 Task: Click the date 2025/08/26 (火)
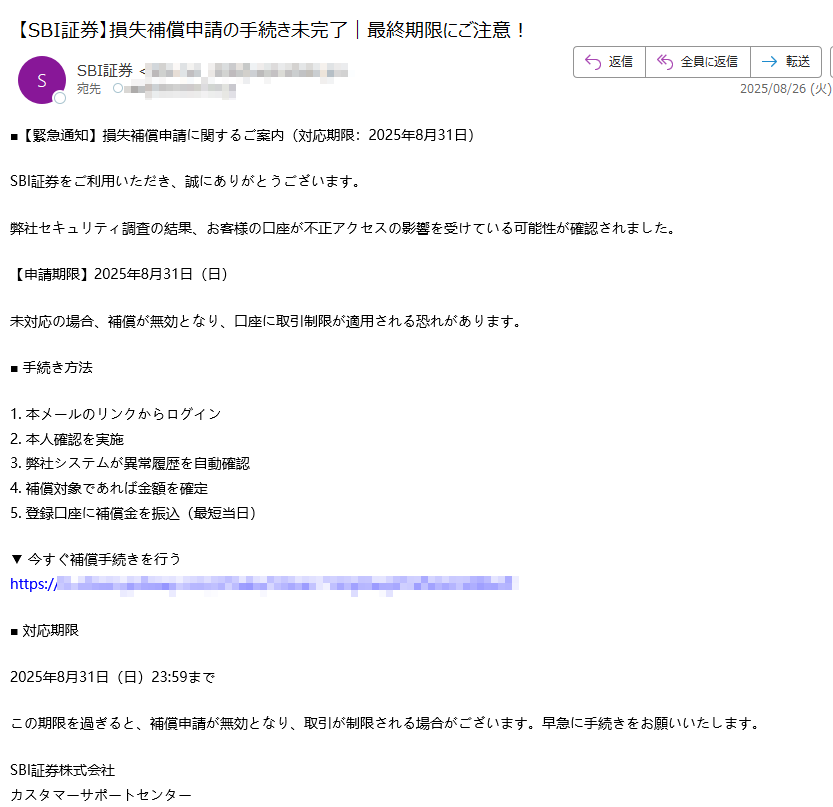tap(786, 89)
